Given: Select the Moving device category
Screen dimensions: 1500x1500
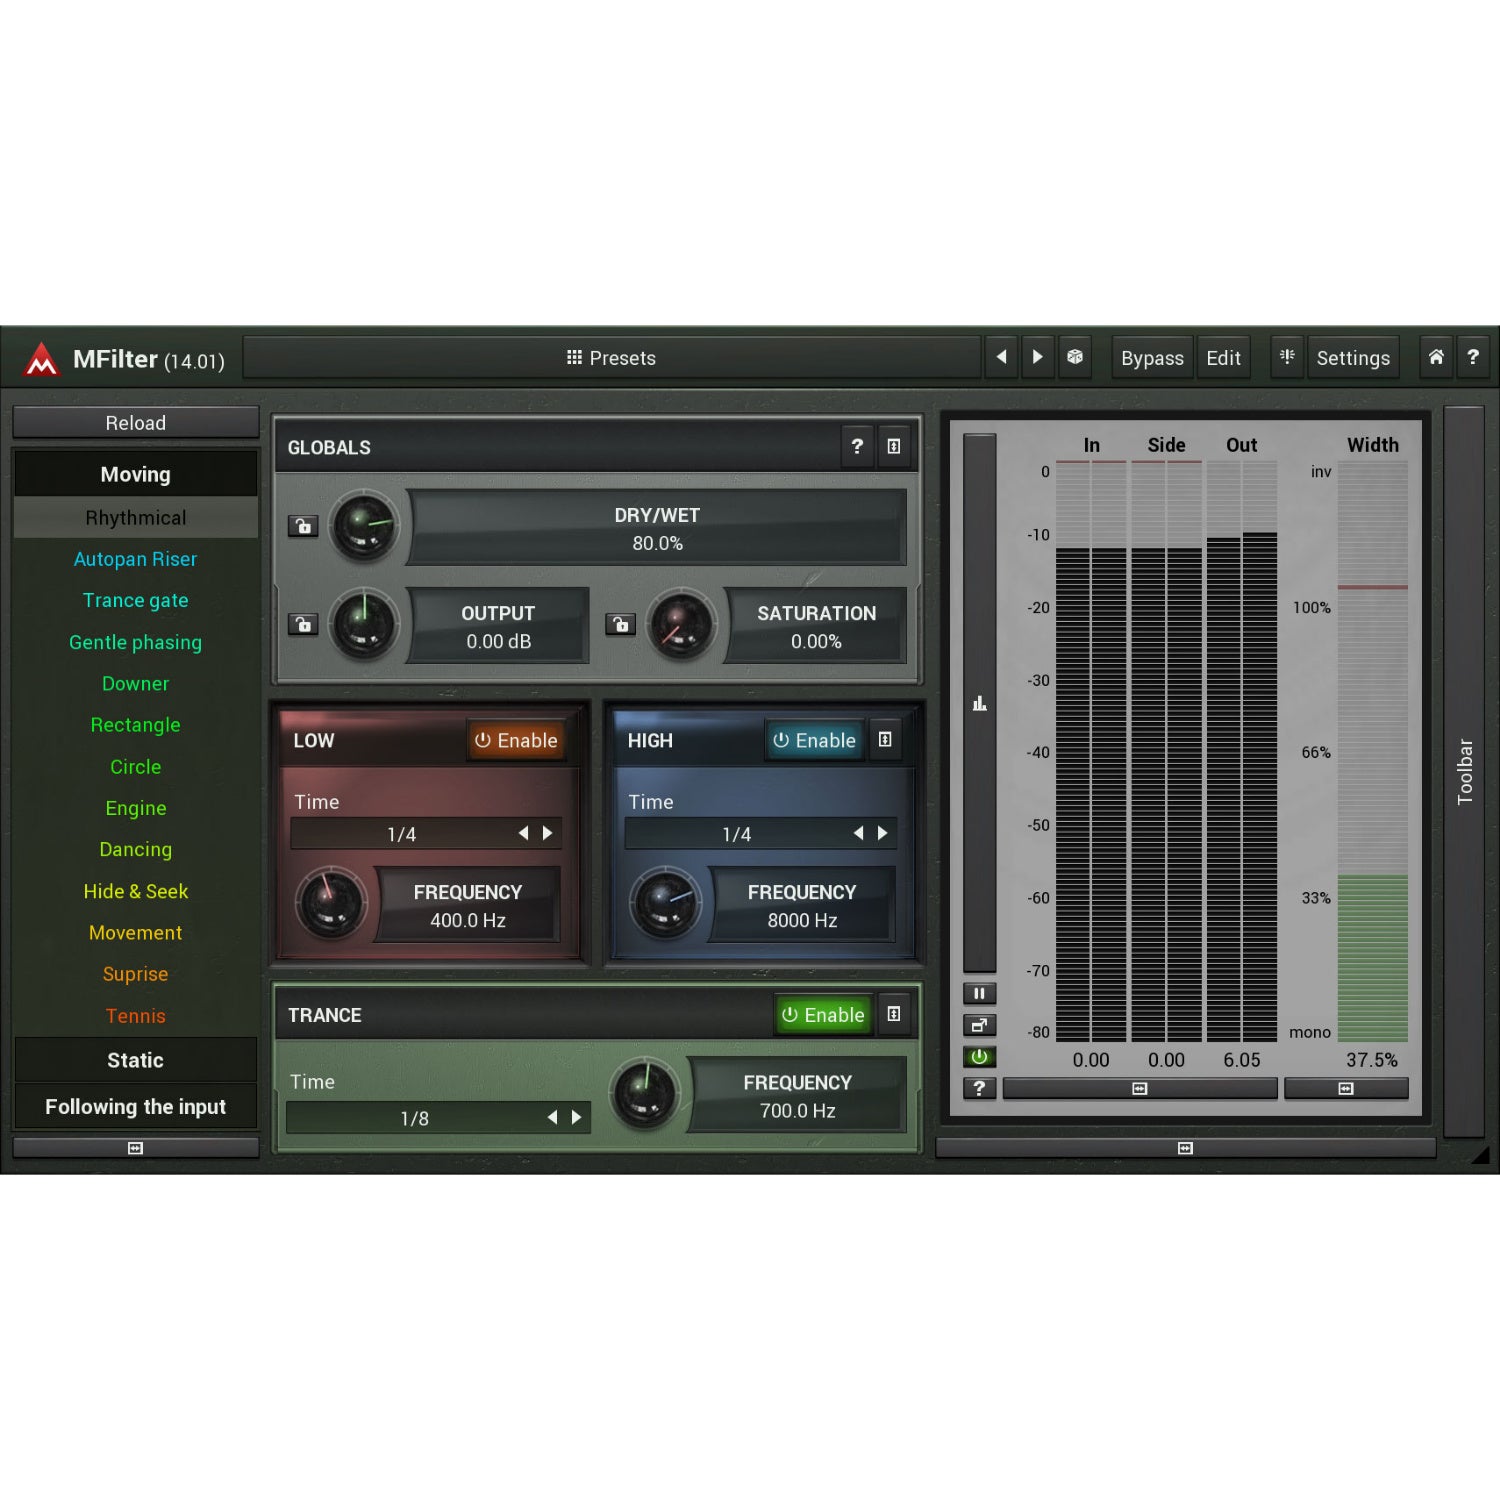Looking at the screenshot, I should click(136, 474).
